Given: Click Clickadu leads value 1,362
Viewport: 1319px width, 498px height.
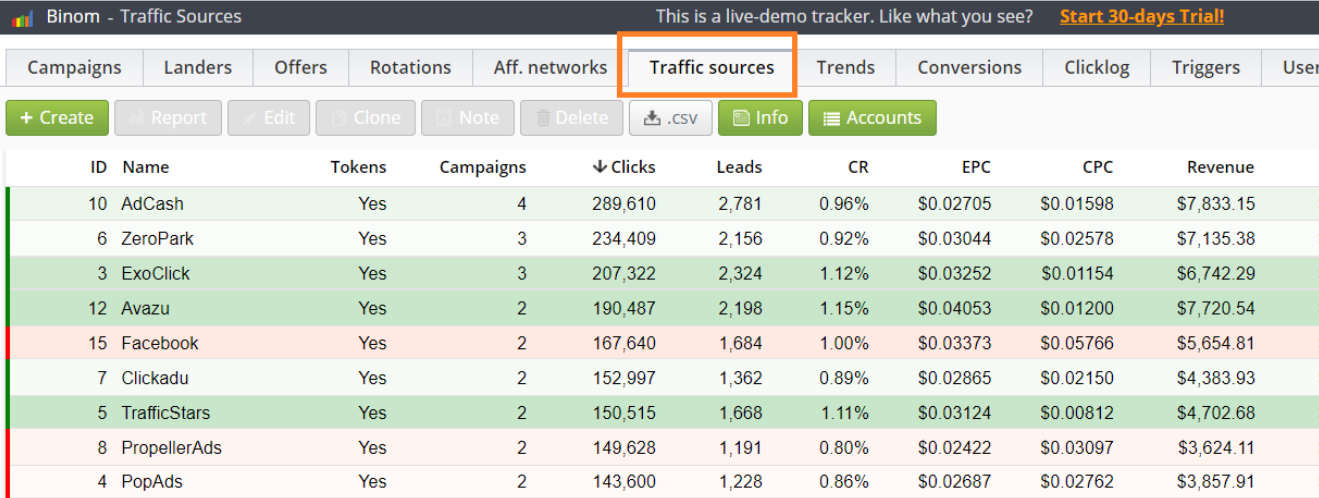Looking at the screenshot, I should point(740,378).
